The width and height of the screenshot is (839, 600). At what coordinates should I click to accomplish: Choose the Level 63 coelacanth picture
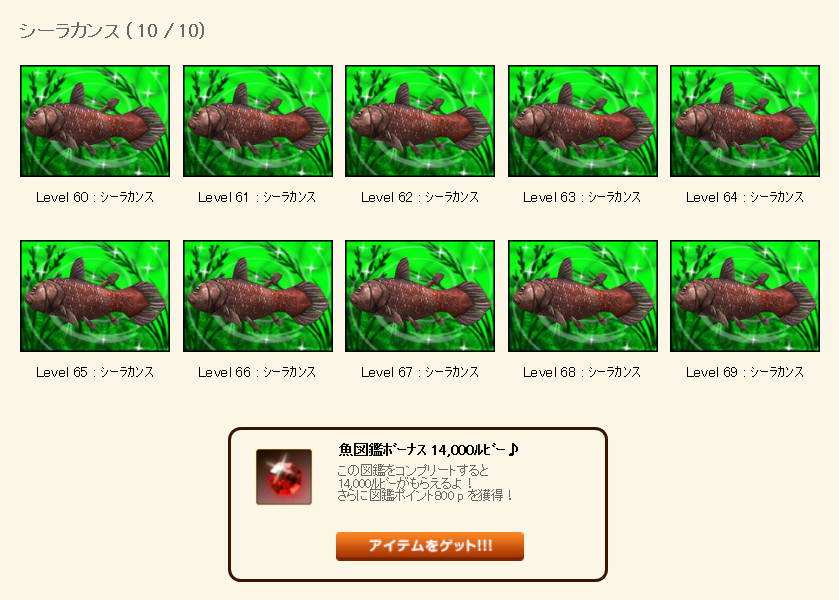(583, 121)
